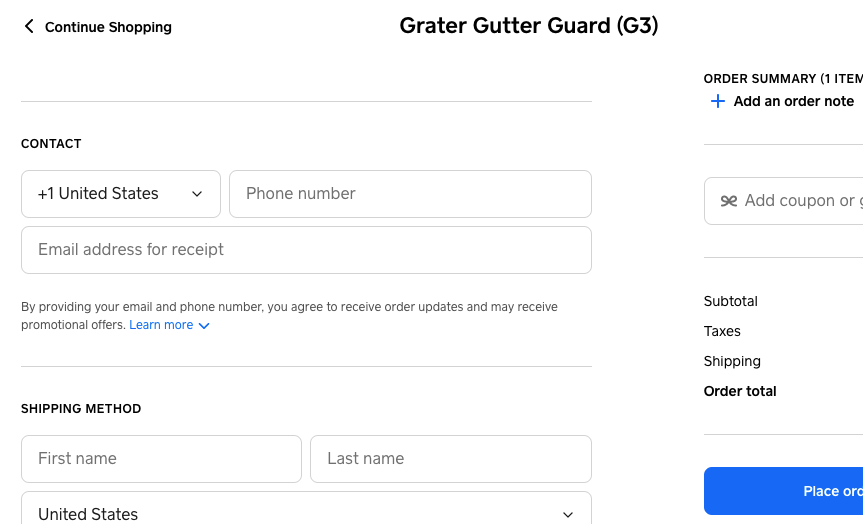This screenshot has width=863, height=524.
Task: Open the Learn more link
Action: point(161,325)
